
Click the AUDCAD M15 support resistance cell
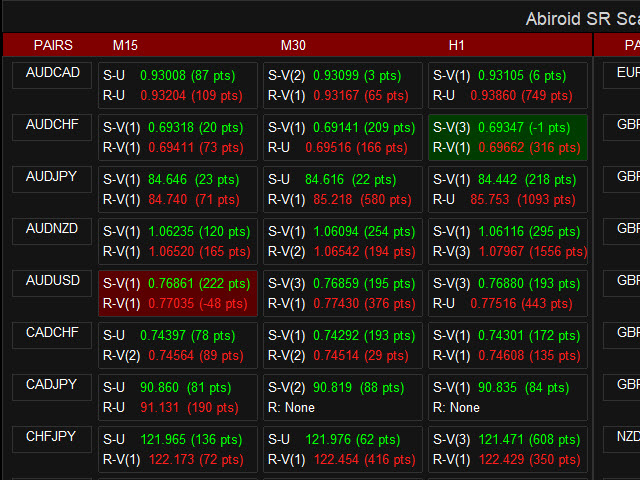coord(177,85)
